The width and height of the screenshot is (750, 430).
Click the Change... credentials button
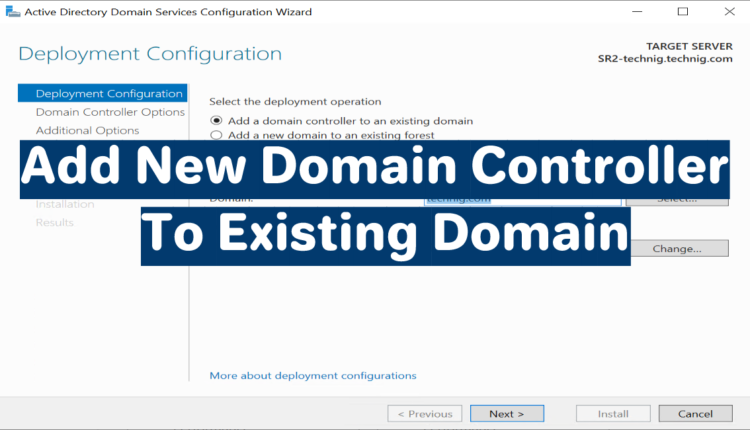(x=676, y=248)
